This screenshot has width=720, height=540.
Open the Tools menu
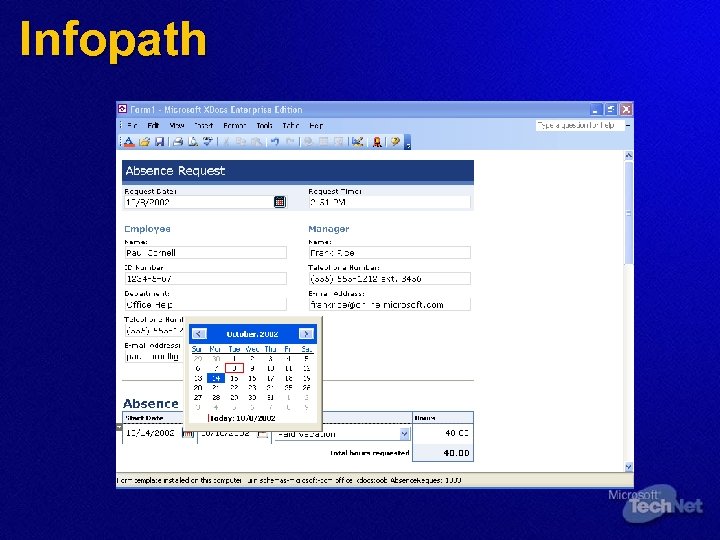click(264, 125)
